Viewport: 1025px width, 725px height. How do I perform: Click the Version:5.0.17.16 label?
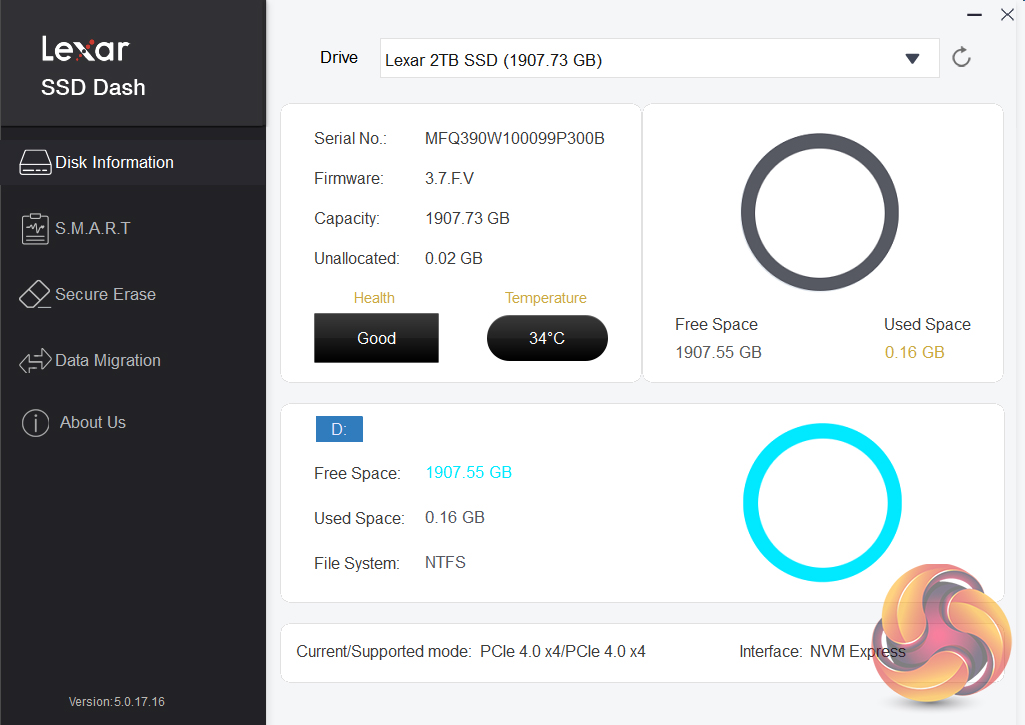click(117, 701)
